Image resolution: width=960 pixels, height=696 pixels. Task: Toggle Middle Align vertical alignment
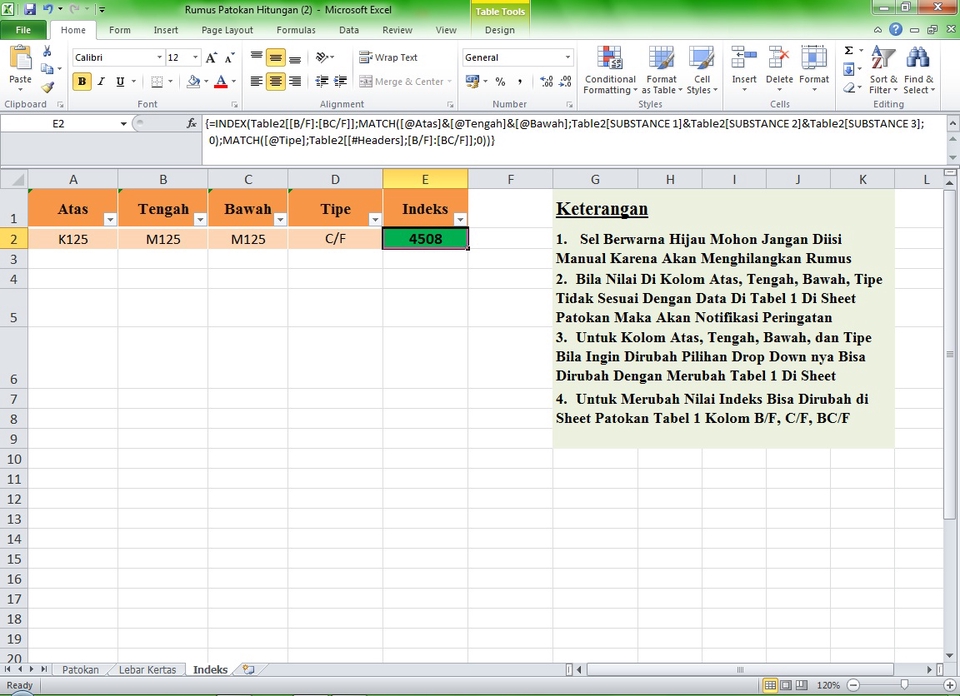pyautogui.click(x=276, y=58)
